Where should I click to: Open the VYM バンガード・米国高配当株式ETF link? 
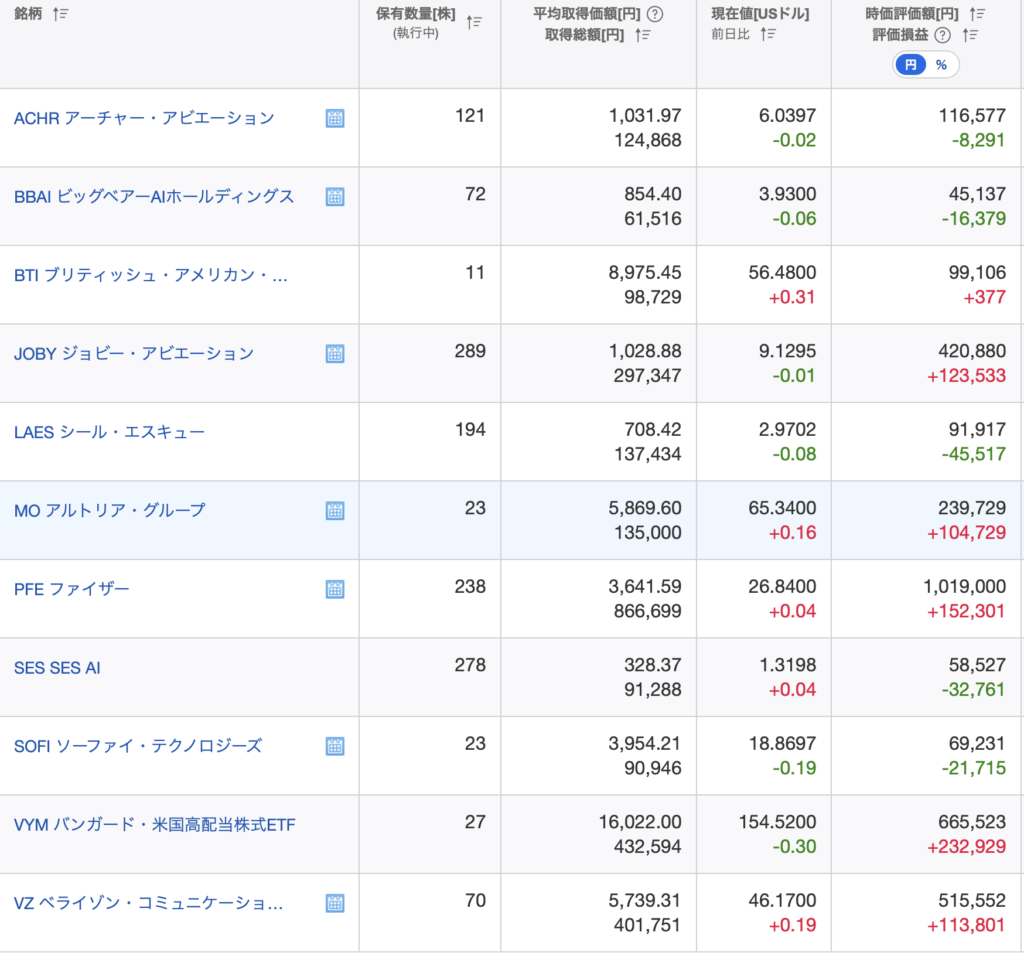[x=154, y=825]
